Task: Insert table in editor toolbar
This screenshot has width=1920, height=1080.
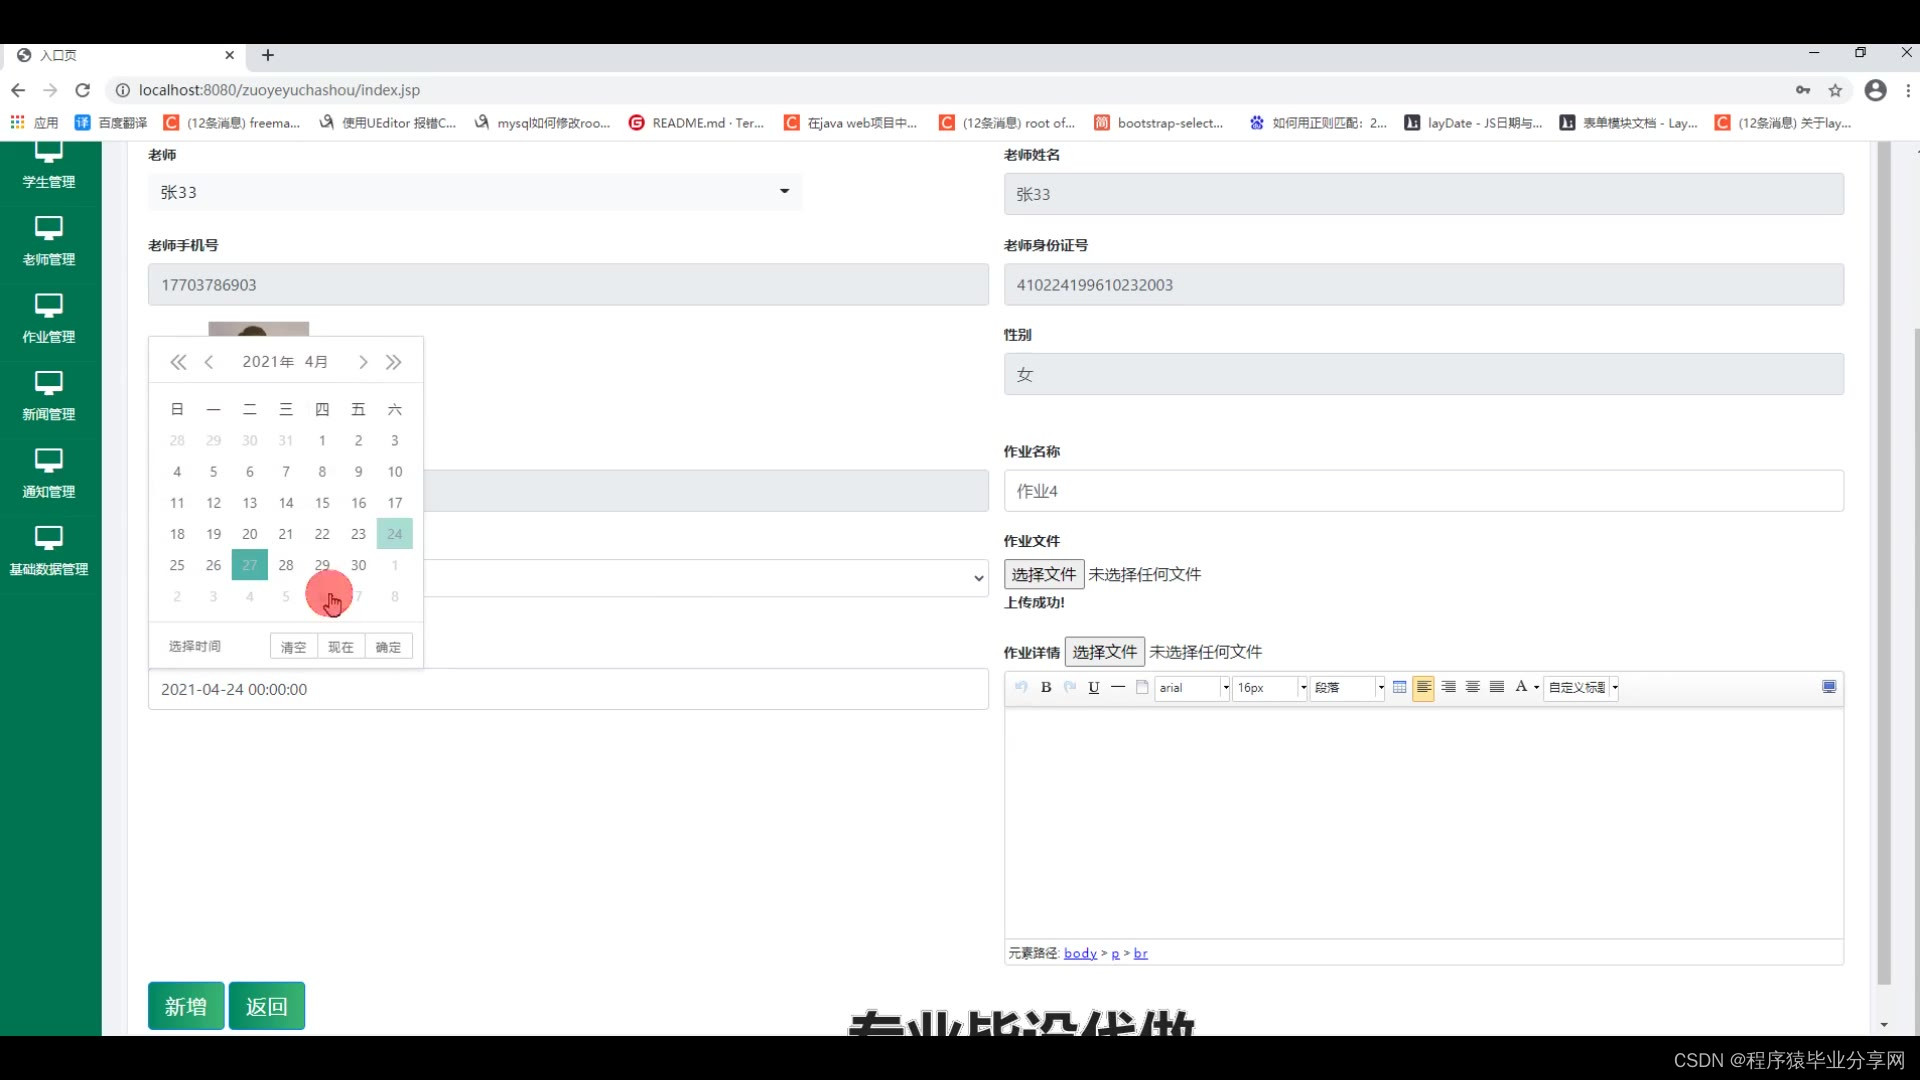Action: (1399, 687)
